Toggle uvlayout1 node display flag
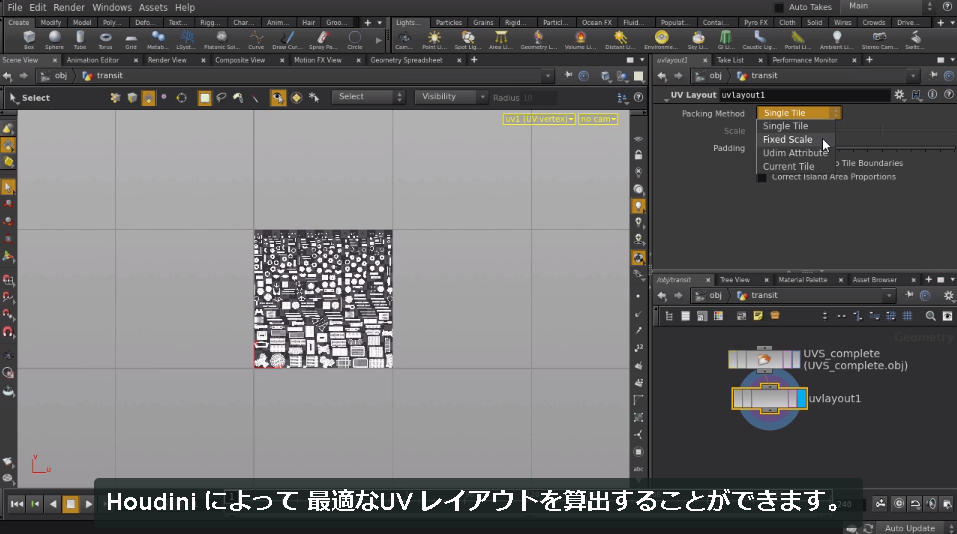The width and height of the screenshot is (957, 534). click(x=802, y=399)
